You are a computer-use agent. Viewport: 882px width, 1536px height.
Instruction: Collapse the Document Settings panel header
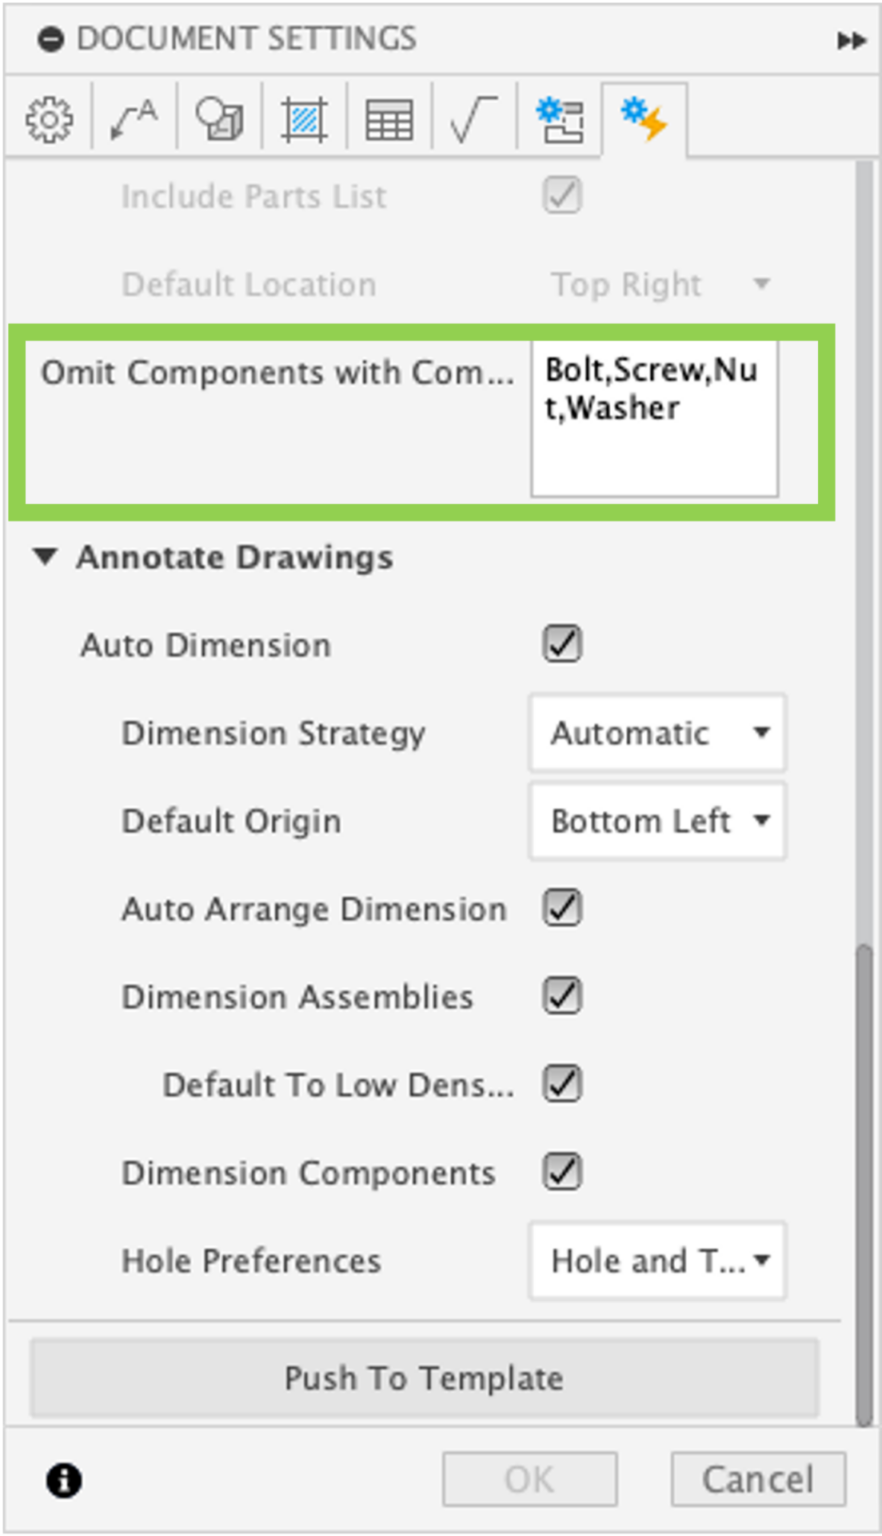(x=50, y=40)
